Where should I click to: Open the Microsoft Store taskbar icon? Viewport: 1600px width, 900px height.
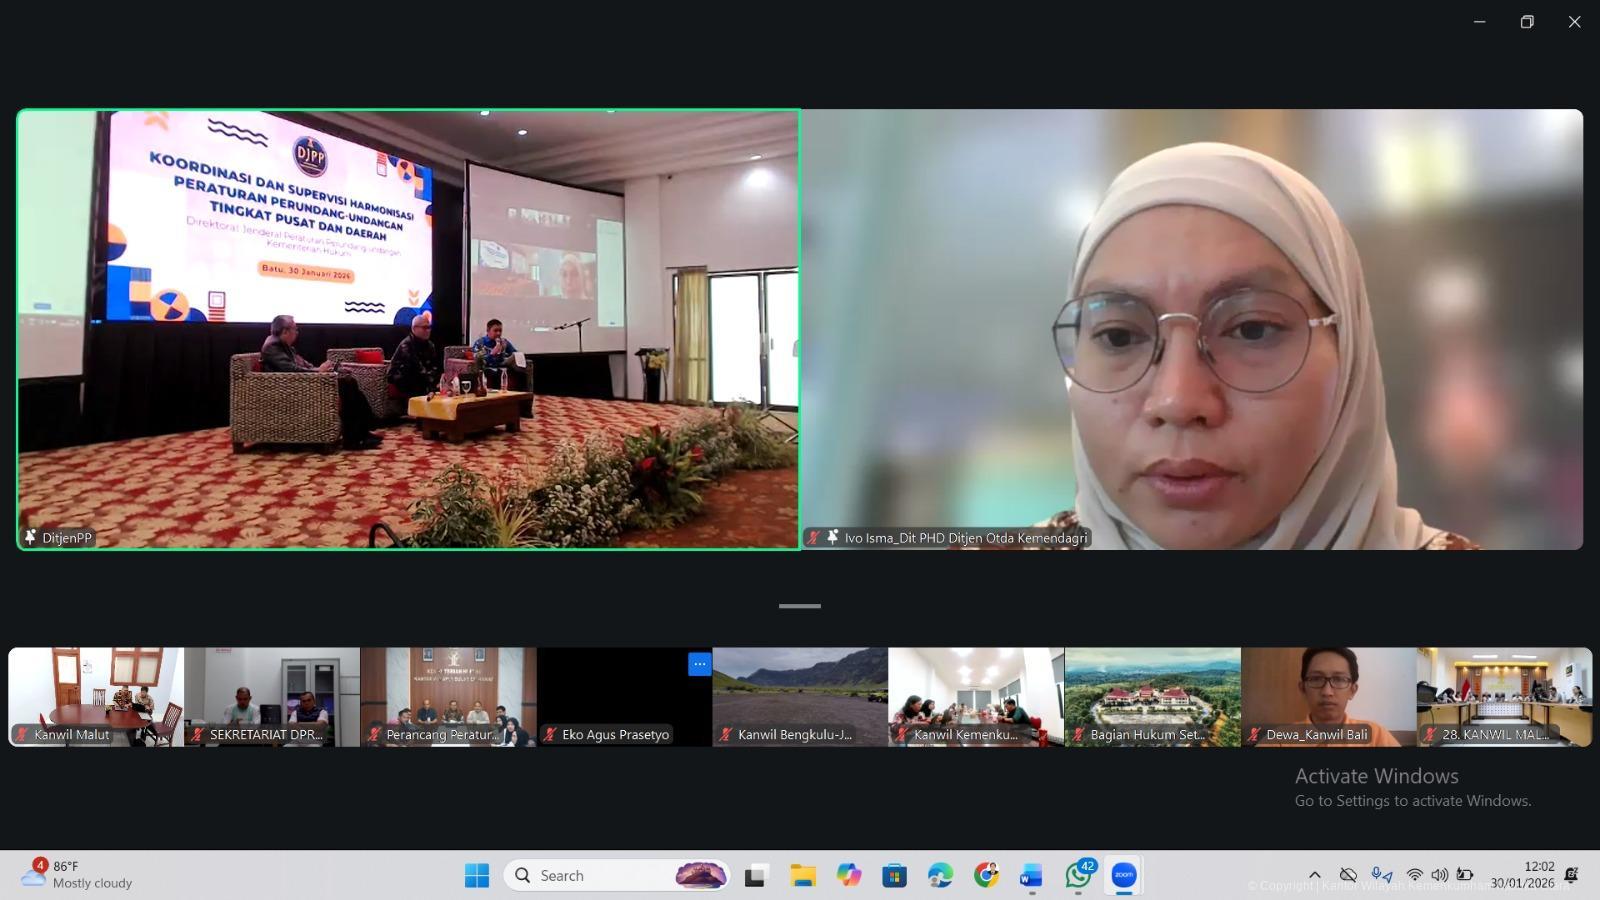[x=894, y=876]
